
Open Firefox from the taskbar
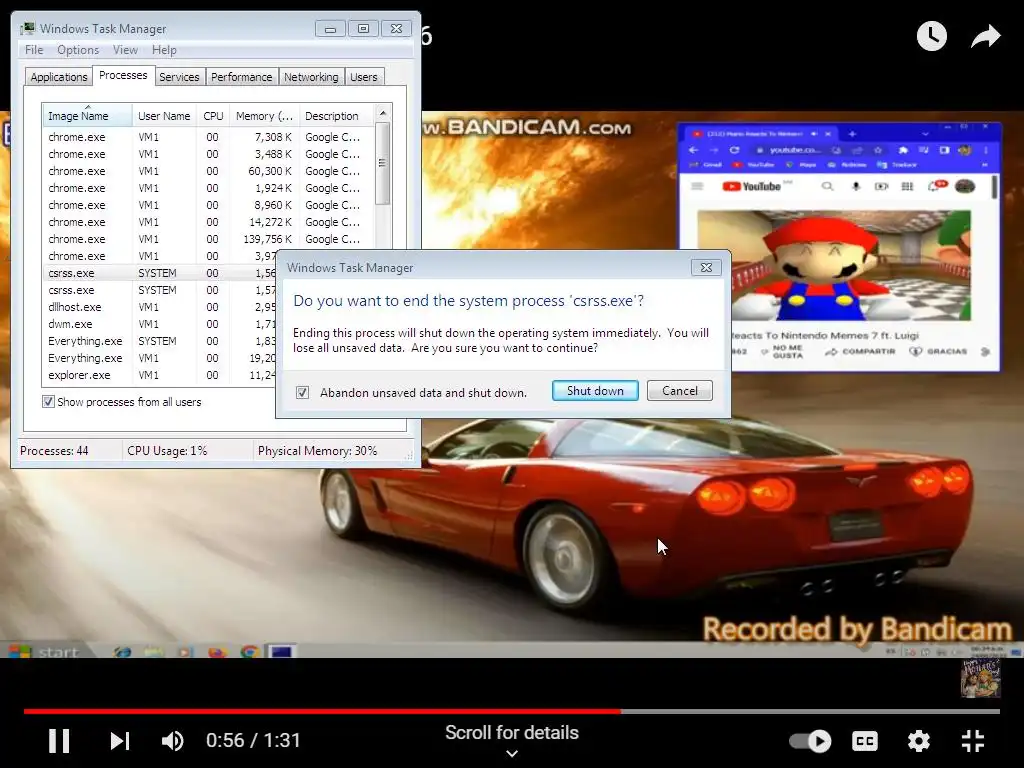point(217,651)
